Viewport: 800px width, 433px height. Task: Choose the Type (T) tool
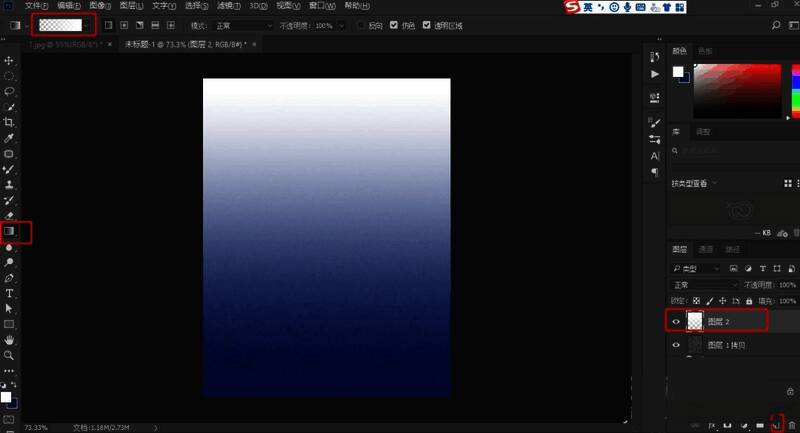point(9,294)
